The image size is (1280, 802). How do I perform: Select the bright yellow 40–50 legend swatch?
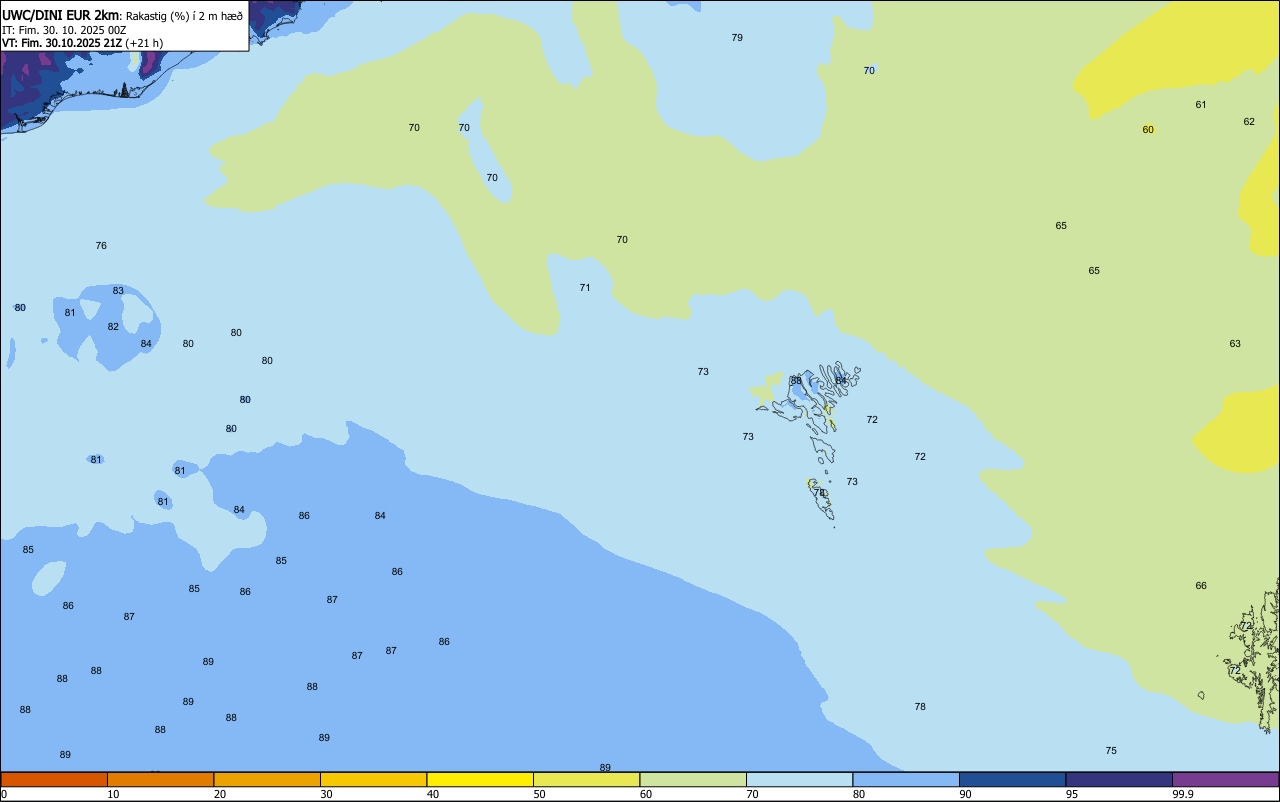(480, 779)
